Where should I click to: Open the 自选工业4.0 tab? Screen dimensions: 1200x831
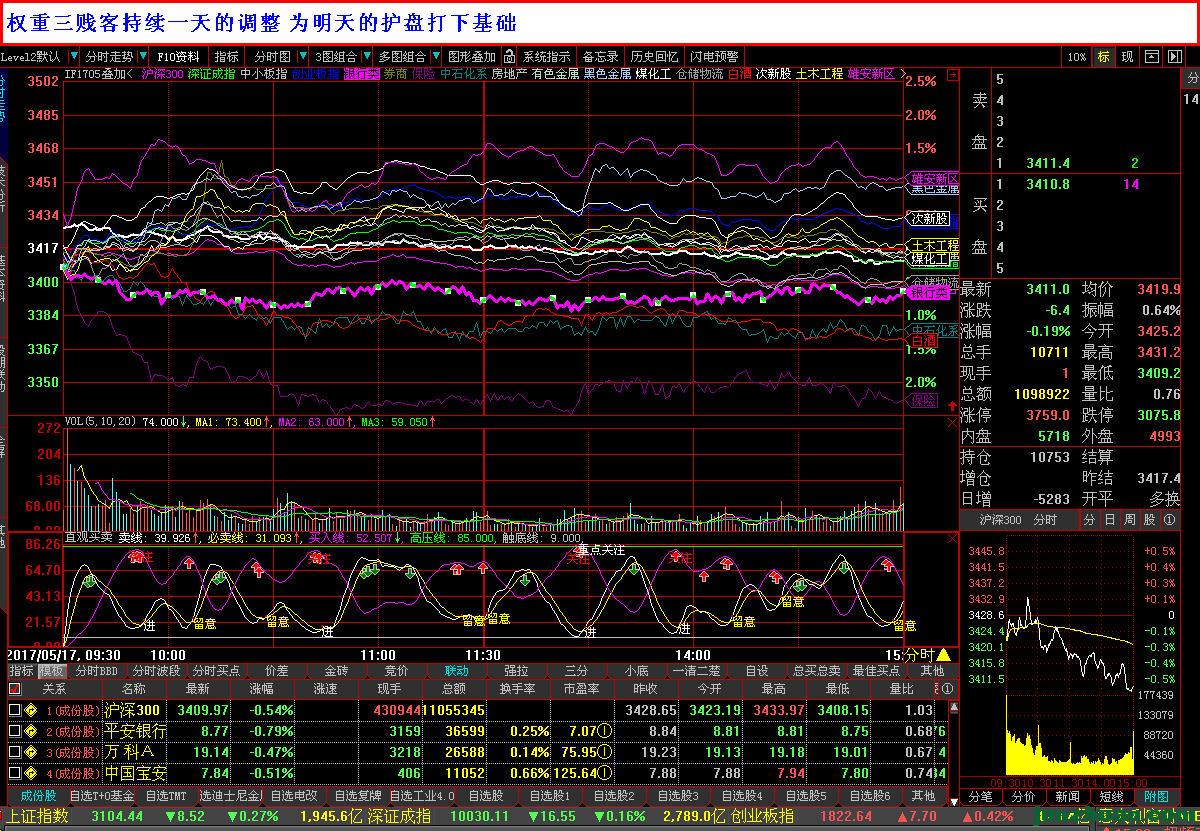[422, 796]
